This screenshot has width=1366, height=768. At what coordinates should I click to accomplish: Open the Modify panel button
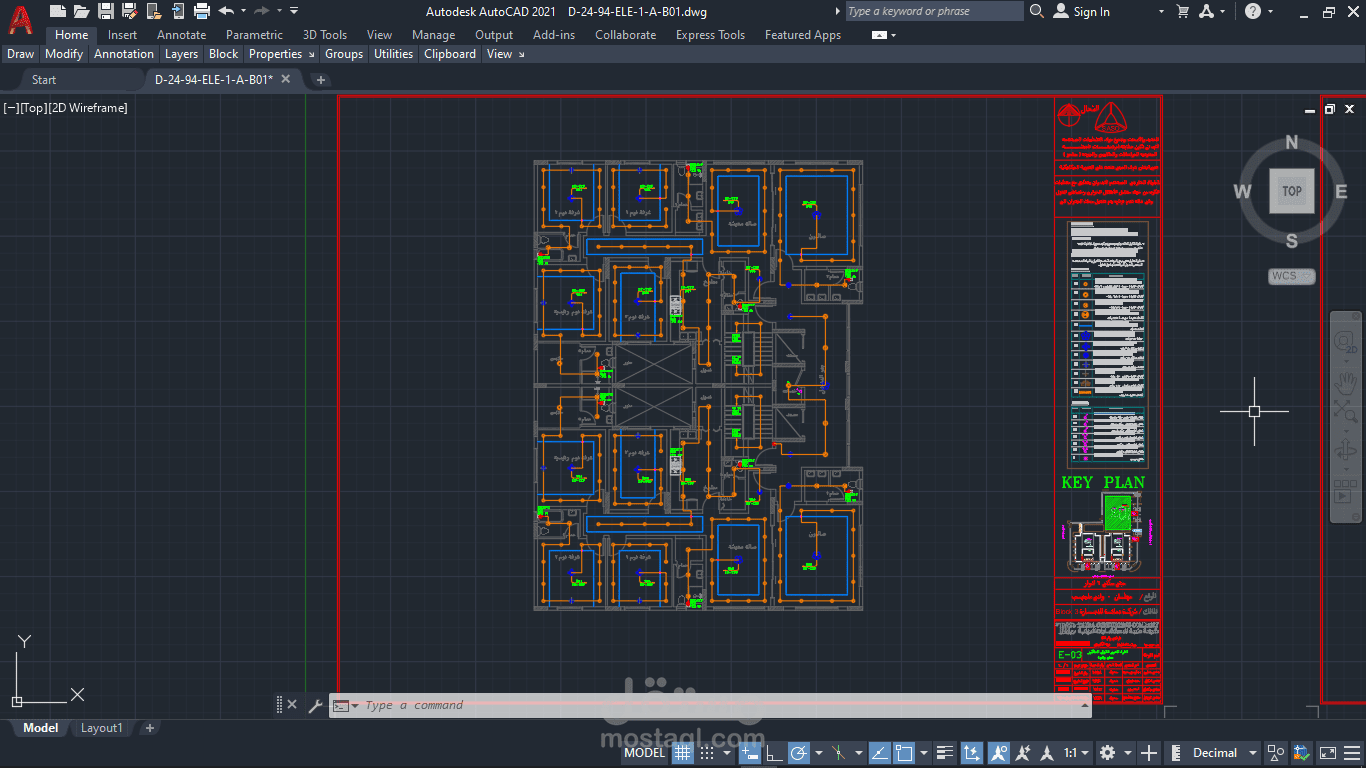point(64,54)
